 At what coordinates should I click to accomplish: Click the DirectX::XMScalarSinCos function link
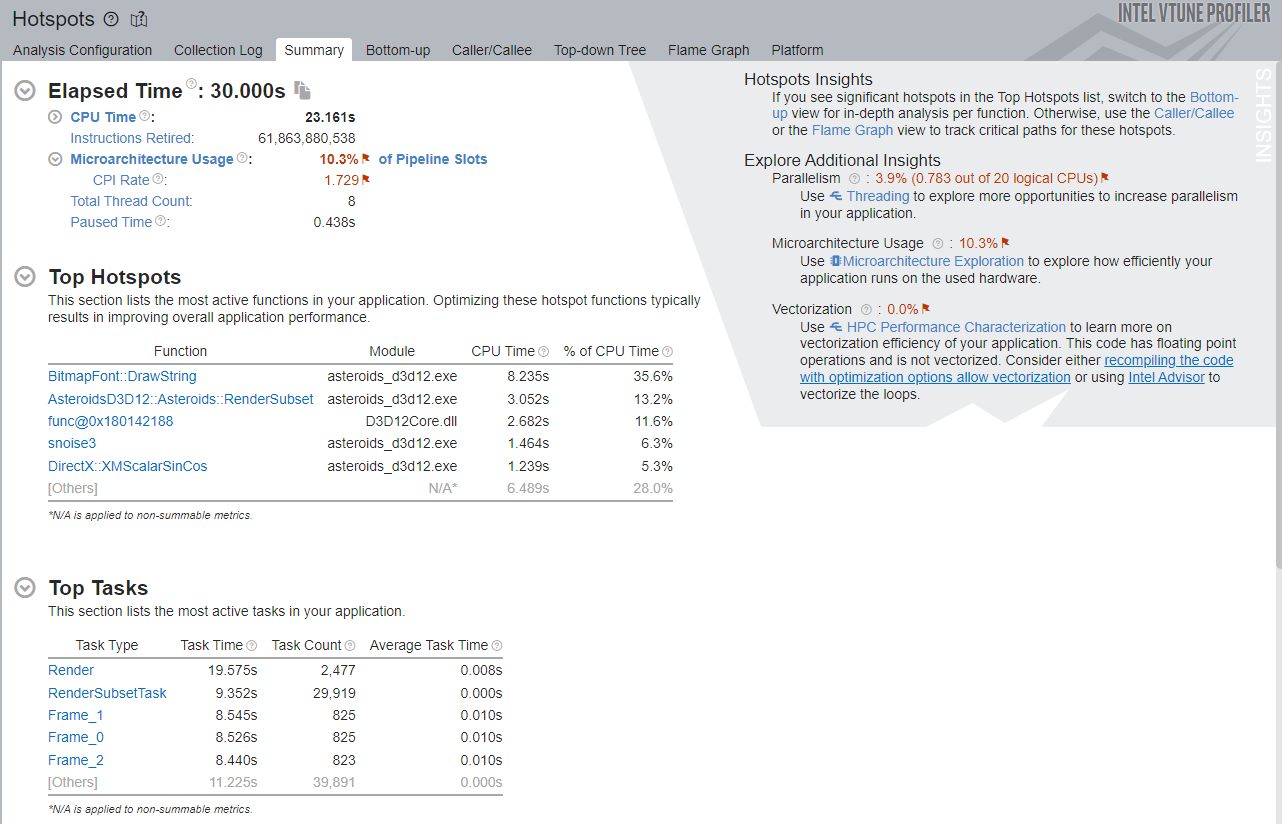(x=128, y=466)
